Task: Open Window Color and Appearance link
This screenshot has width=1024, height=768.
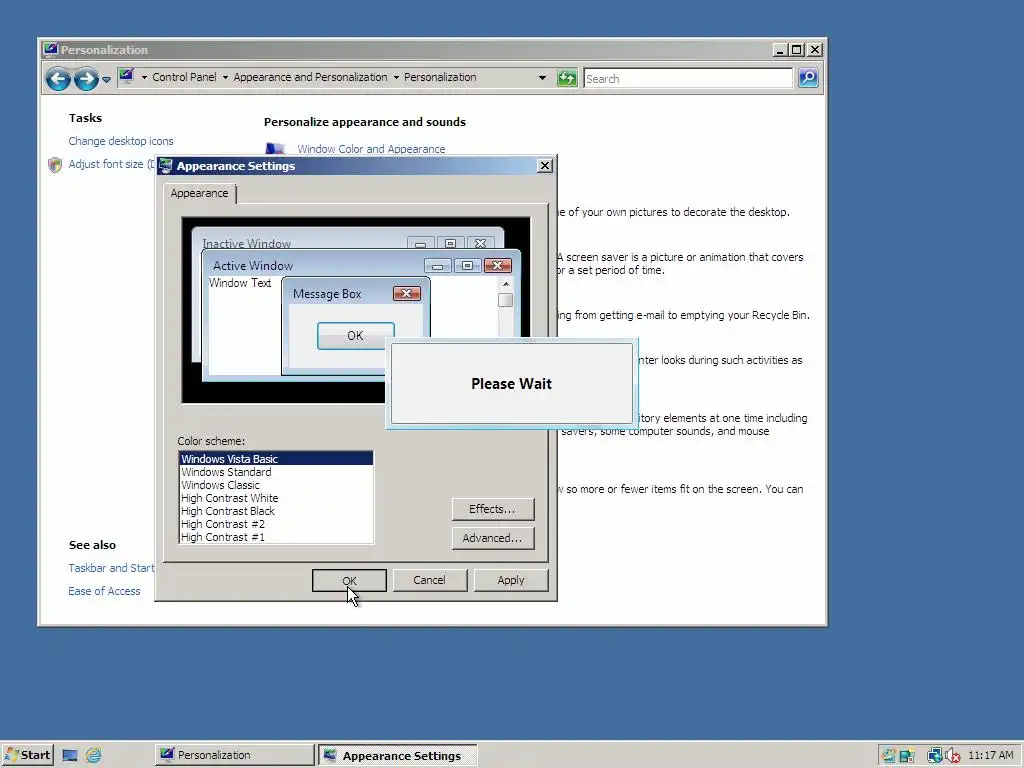Action: click(371, 149)
